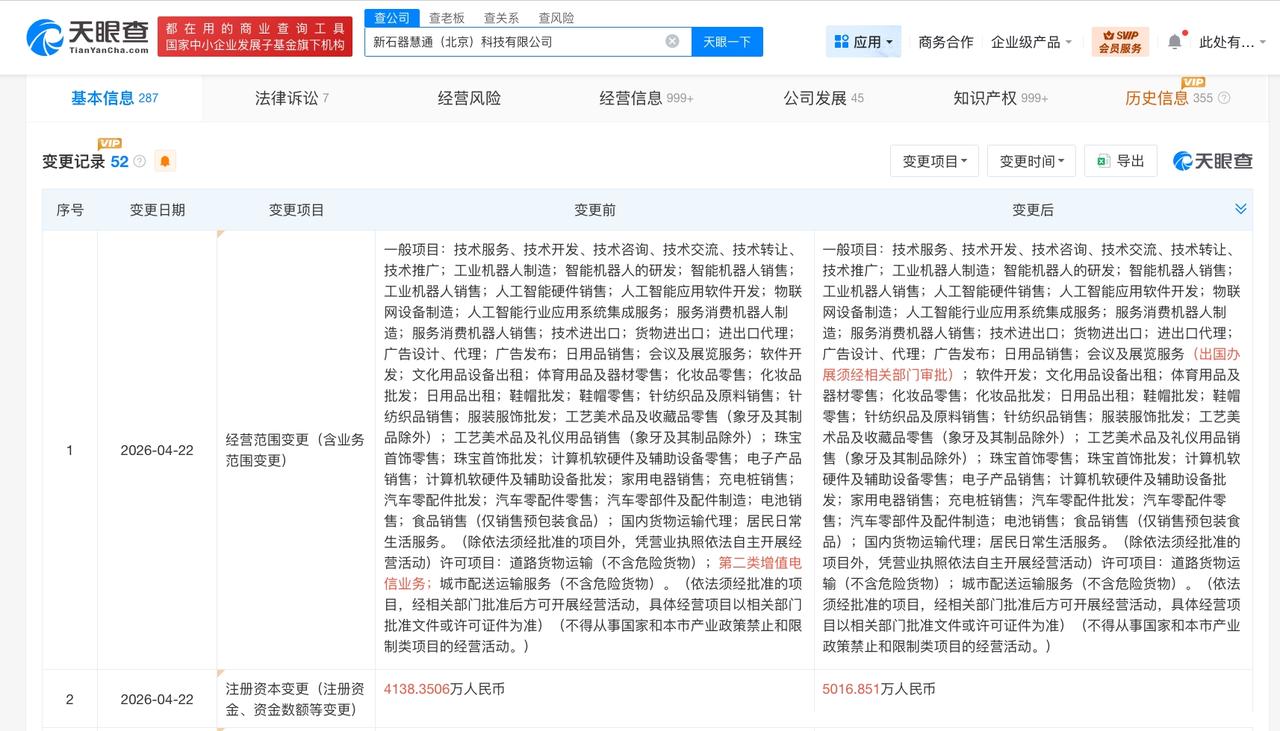Collapse table via blue double-chevron in 变更后 header
The height and width of the screenshot is (731, 1280).
point(1240,210)
